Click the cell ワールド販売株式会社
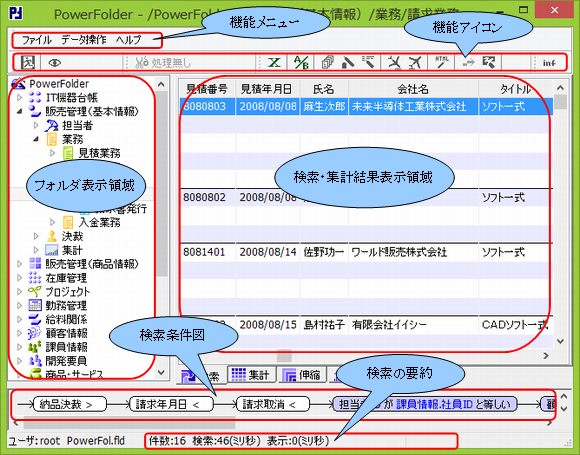The image size is (580, 455). 413,252
